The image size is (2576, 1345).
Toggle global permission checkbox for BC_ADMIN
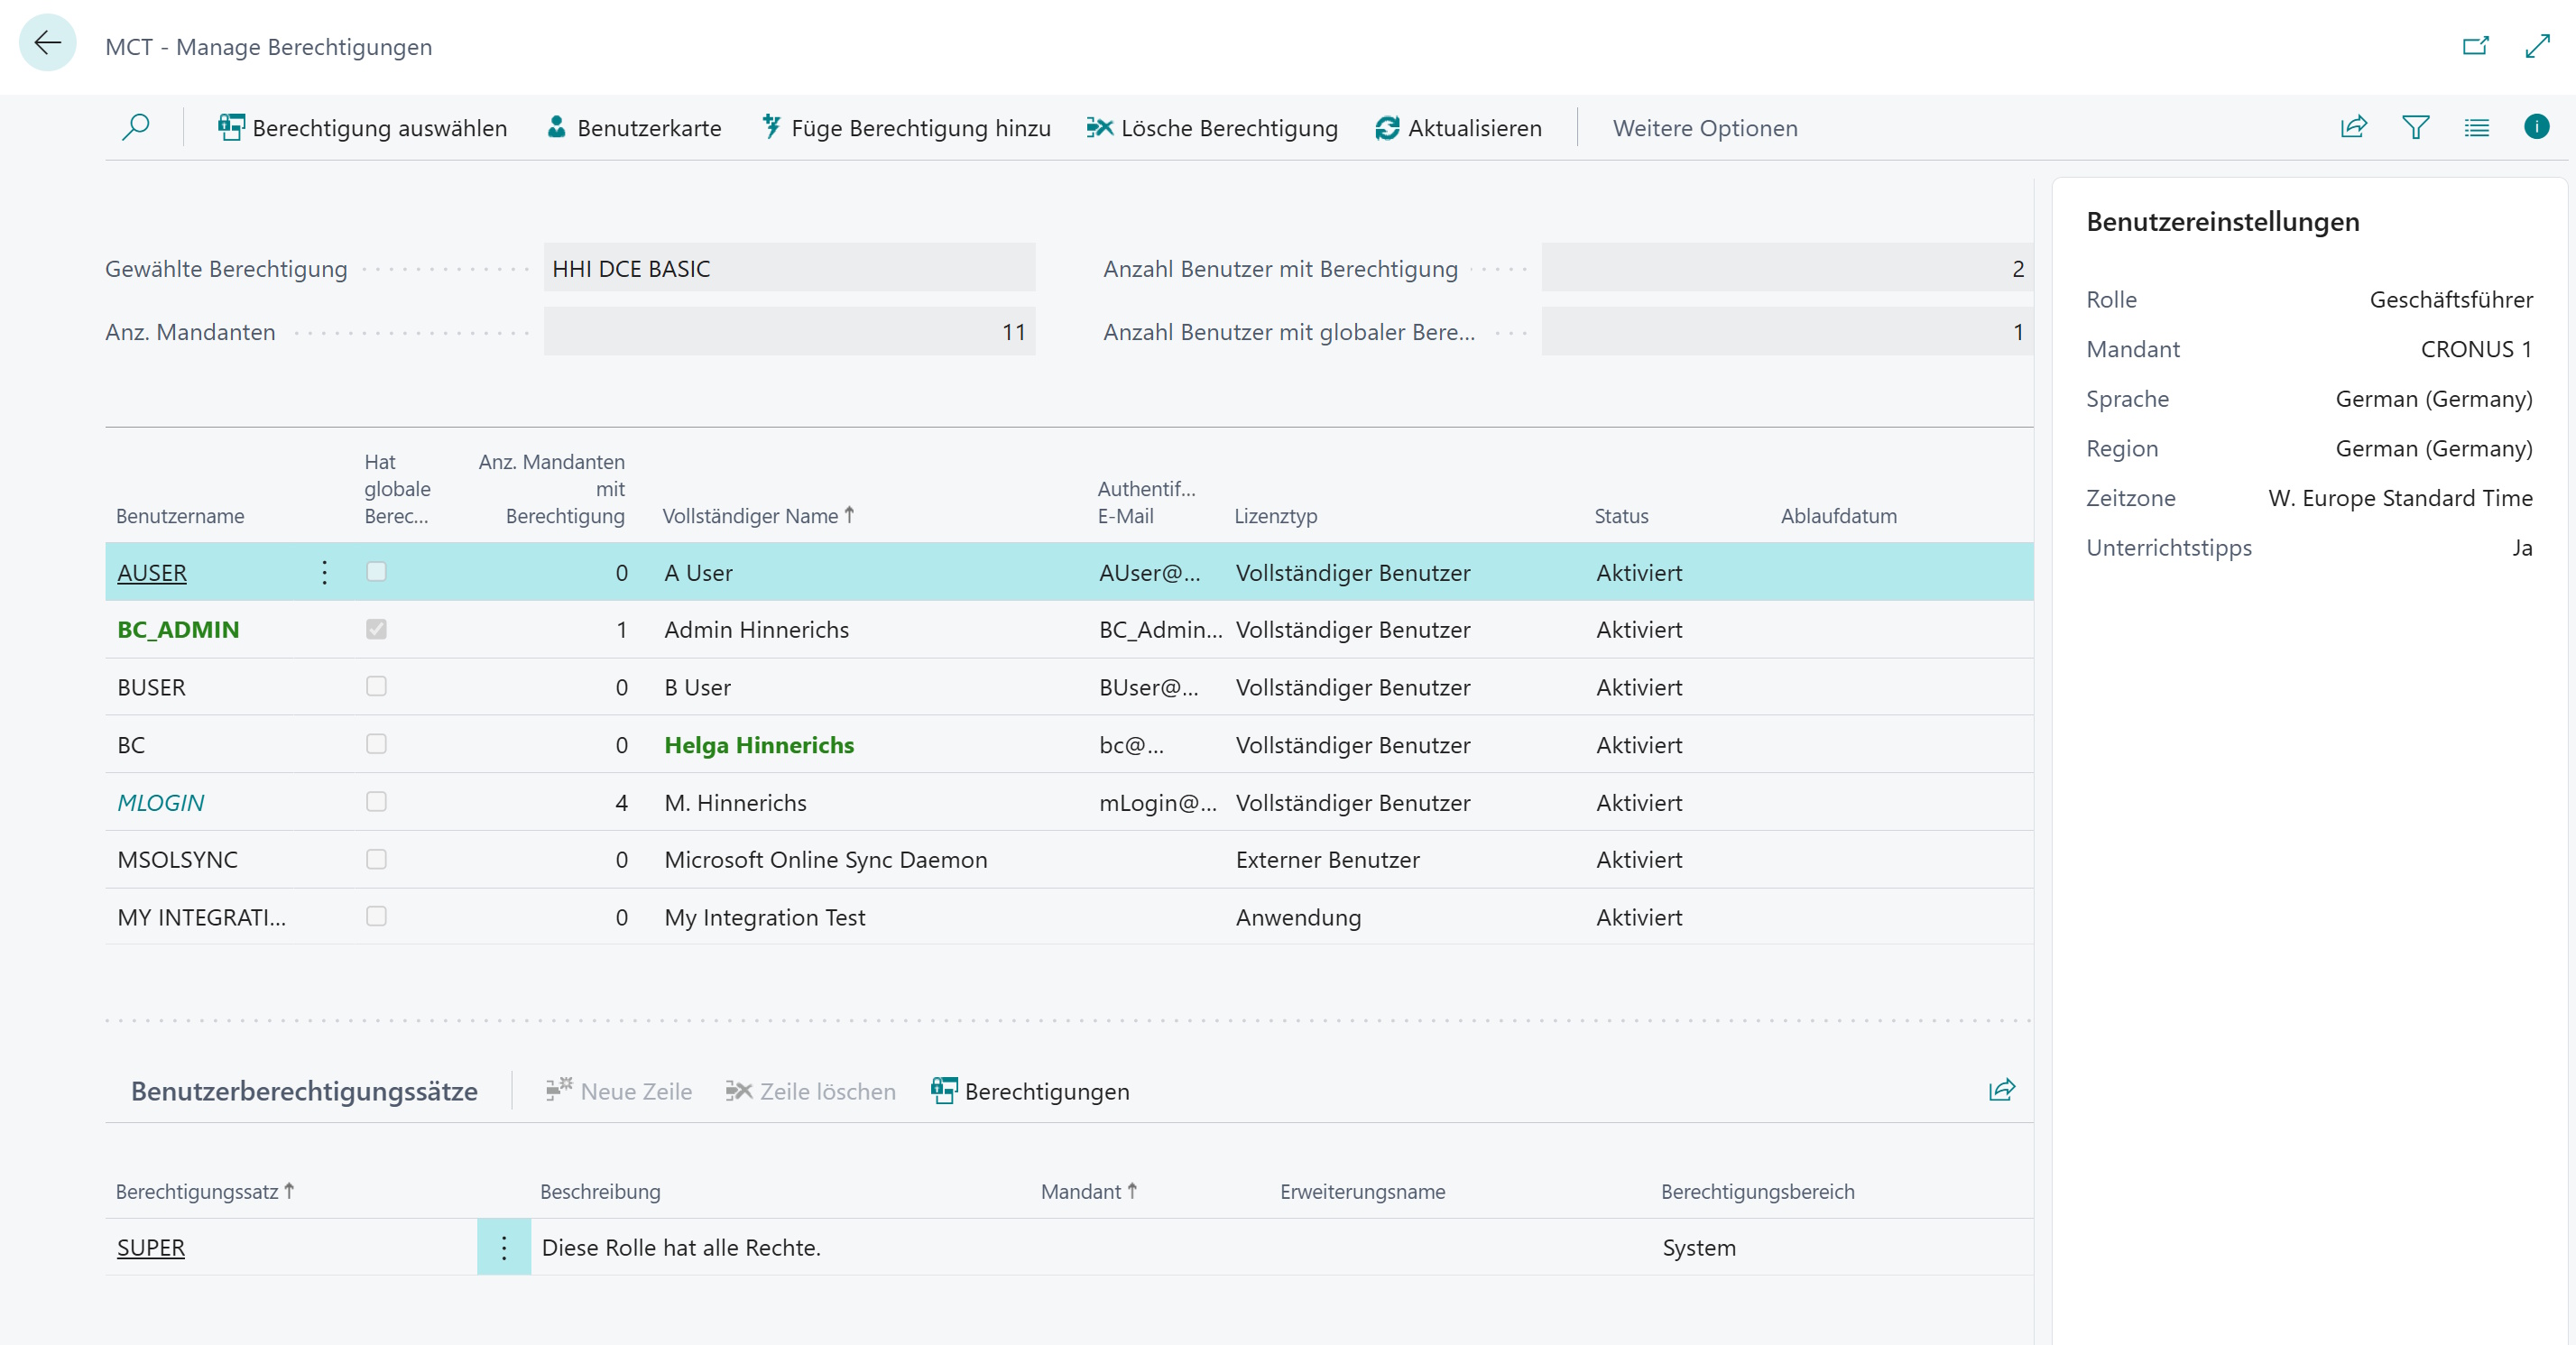point(376,629)
